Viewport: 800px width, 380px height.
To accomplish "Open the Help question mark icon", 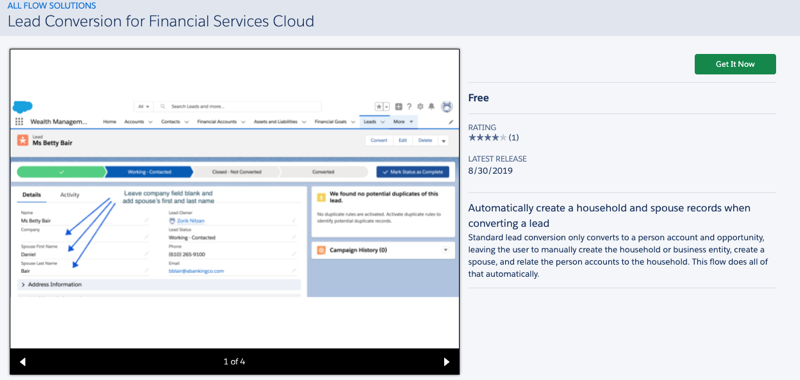I will [x=409, y=107].
